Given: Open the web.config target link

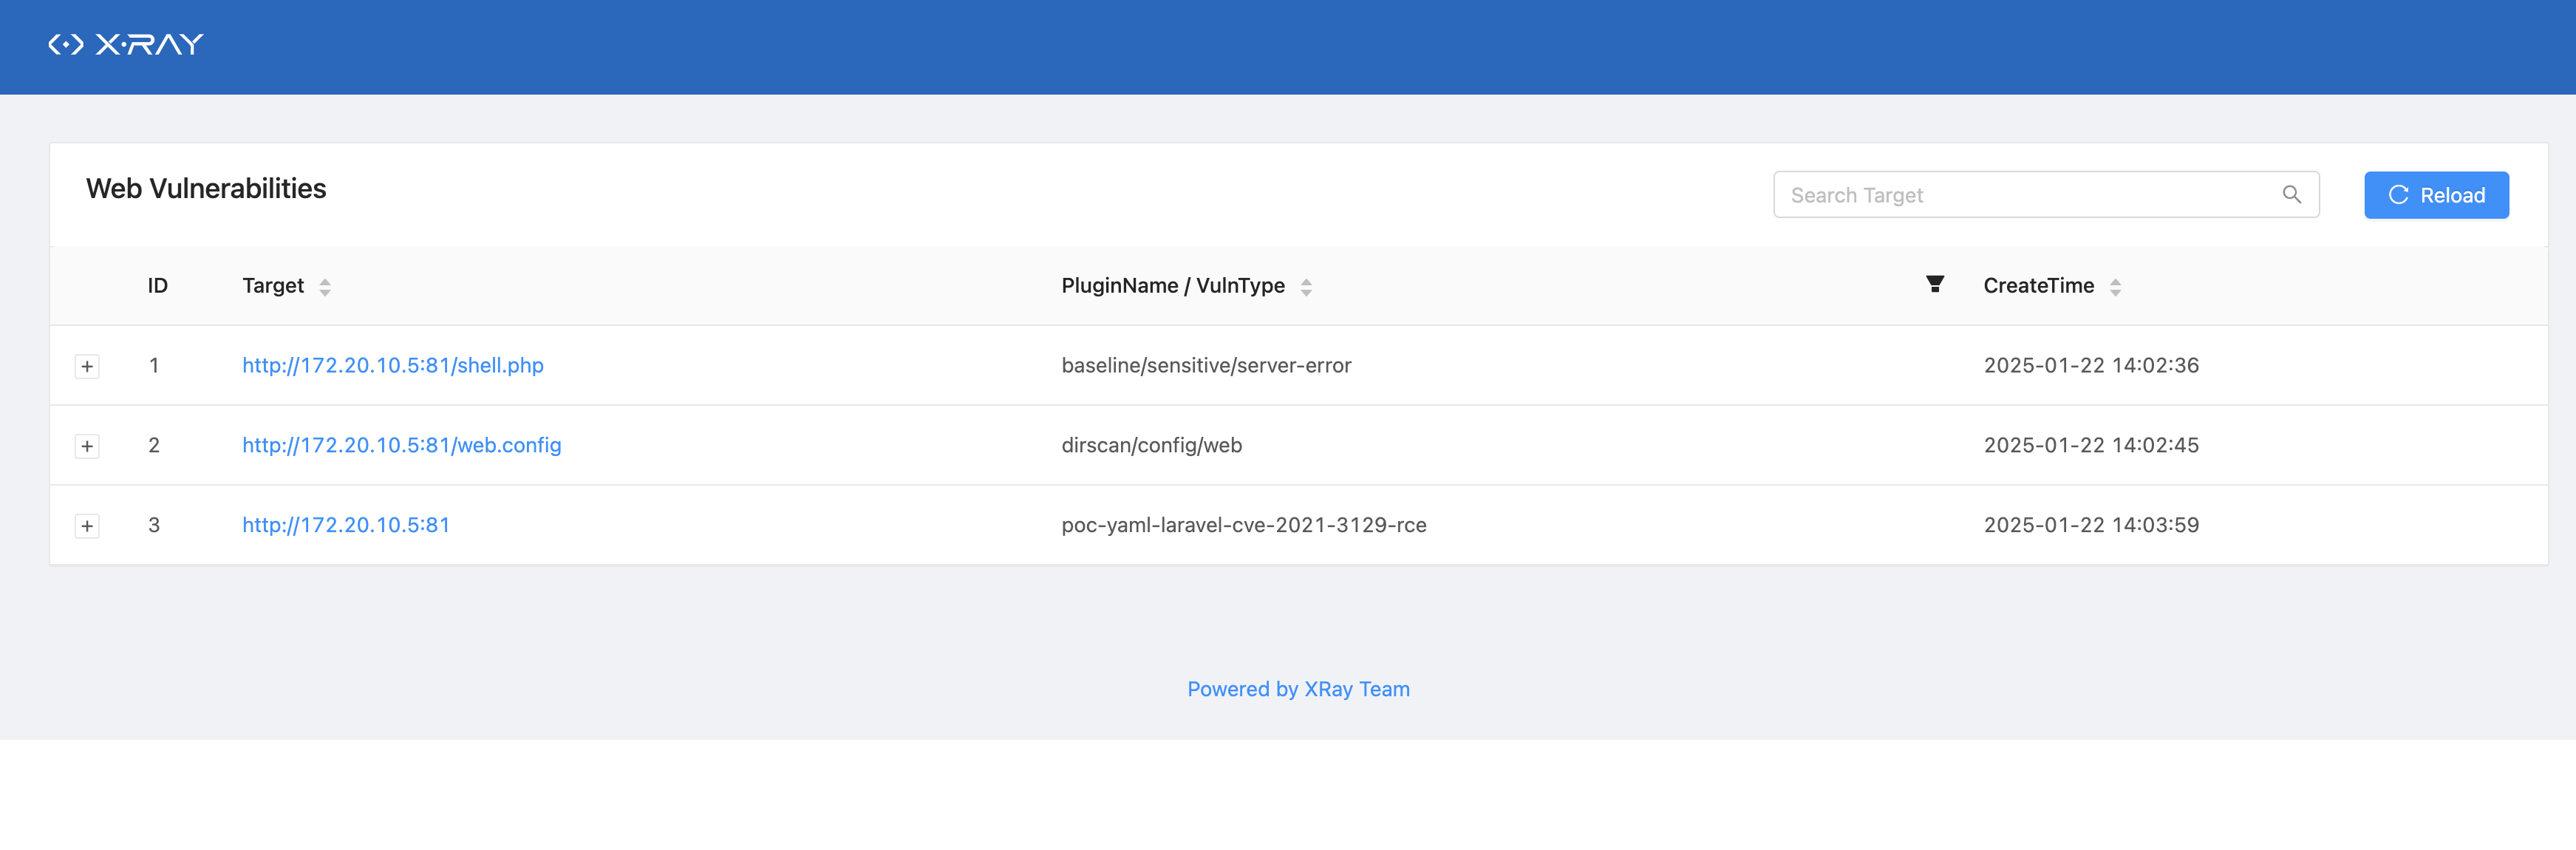Looking at the screenshot, I should click(x=401, y=445).
